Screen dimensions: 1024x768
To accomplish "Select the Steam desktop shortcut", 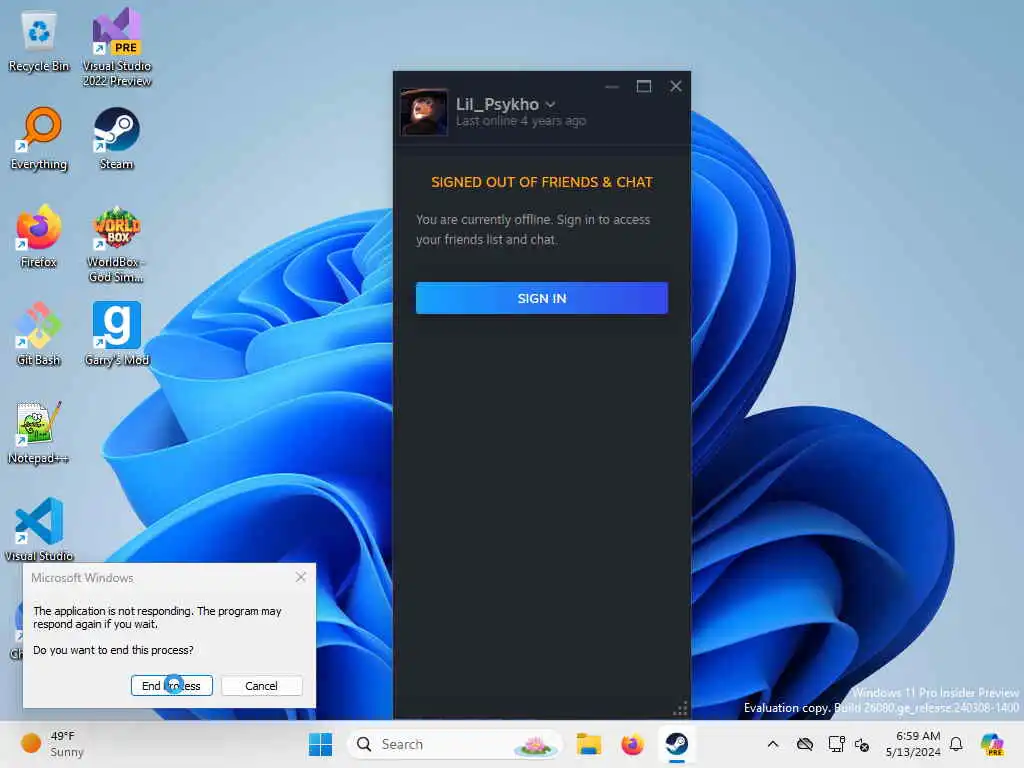I will click(117, 139).
